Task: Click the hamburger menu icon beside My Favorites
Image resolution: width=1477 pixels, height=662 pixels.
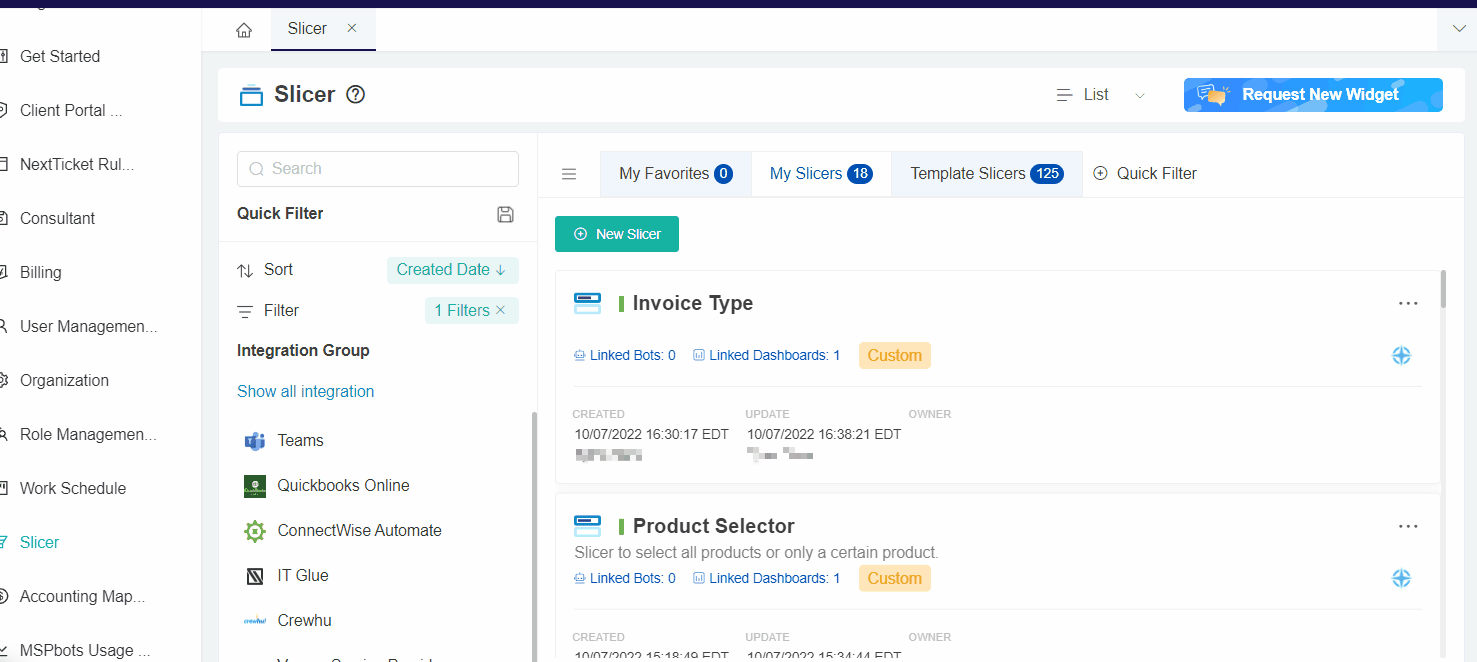Action: point(569,174)
